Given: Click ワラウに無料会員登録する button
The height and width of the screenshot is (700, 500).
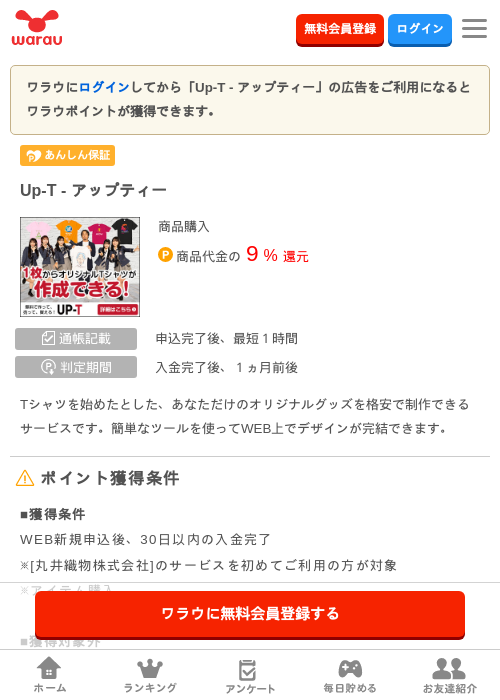Looking at the screenshot, I should pyautogui.click(x=250, y=614).
